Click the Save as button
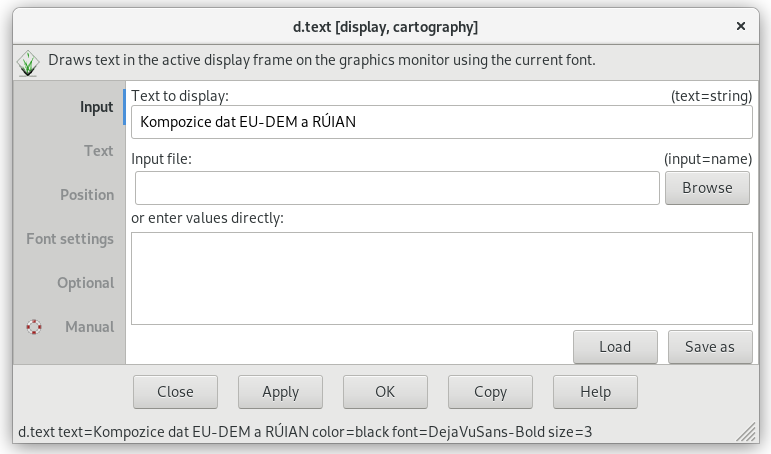Screen dimensions: 771x454 pyautogui.click(x=710, y=347)
